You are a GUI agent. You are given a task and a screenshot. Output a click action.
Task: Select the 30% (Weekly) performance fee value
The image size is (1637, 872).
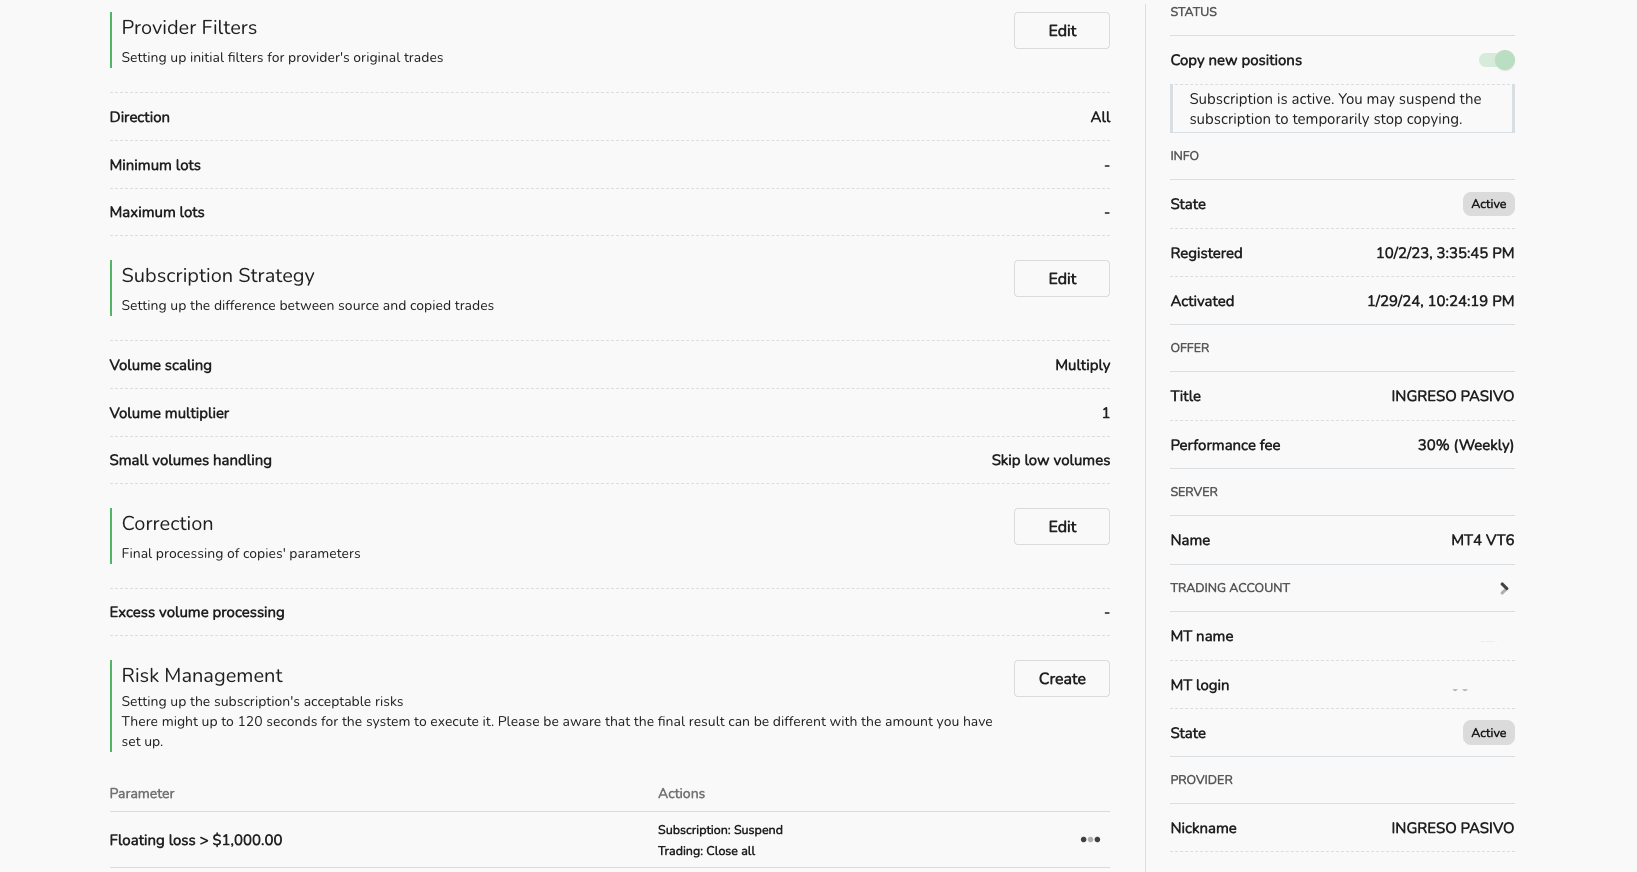[1465, 445]
